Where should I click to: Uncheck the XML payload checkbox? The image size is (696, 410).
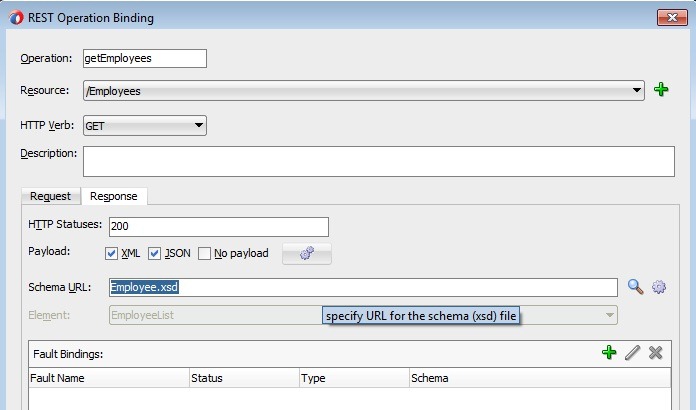pos(112,254)
